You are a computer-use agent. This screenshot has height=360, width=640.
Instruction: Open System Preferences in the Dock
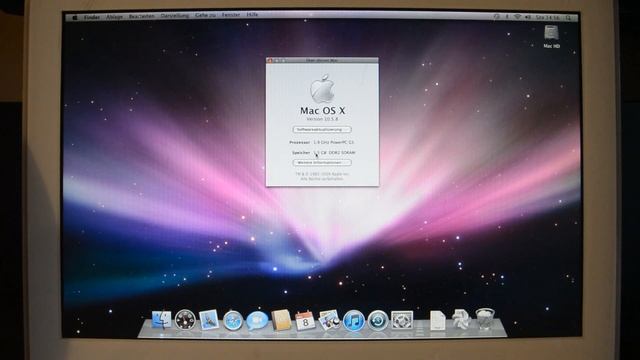402,320
